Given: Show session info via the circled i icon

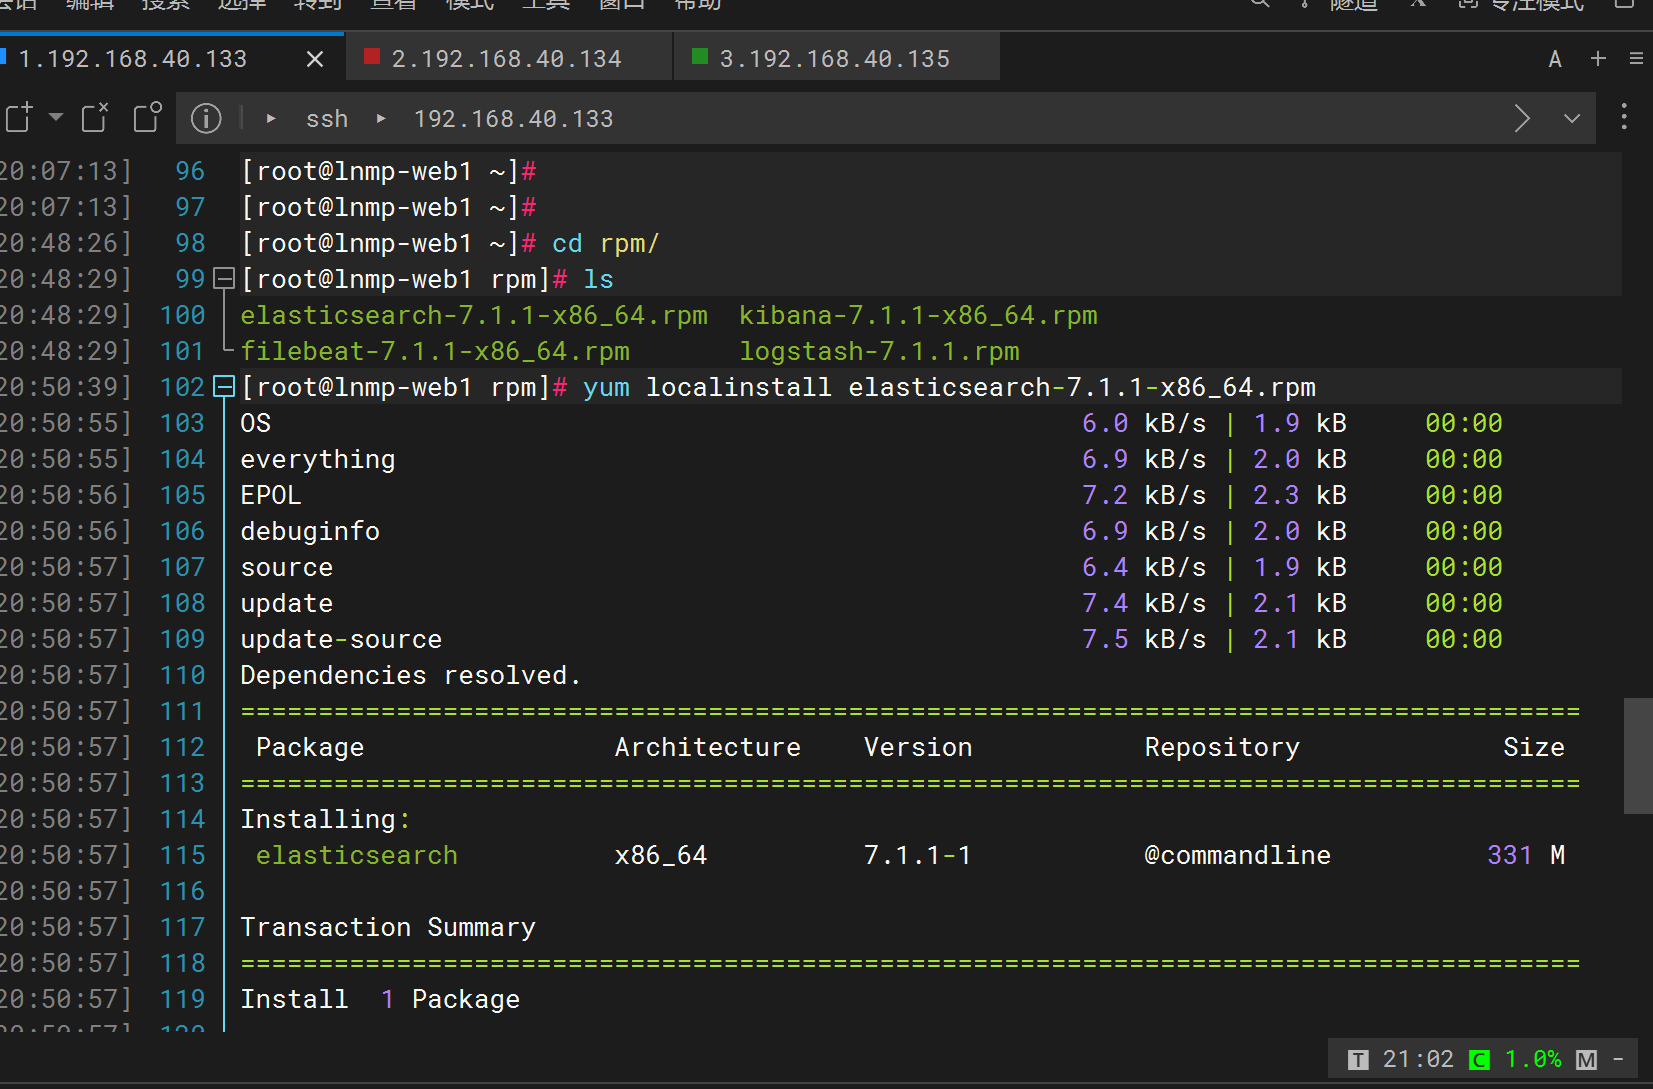Looking at the screenshot, I should click(x=206, y=118).
